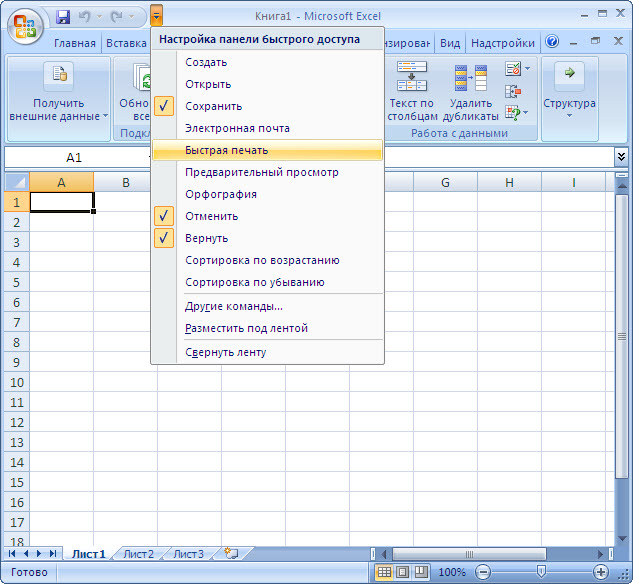Switch to Page Layout view icon
Screen dimensions: 633x584
(x=402, y=571)
